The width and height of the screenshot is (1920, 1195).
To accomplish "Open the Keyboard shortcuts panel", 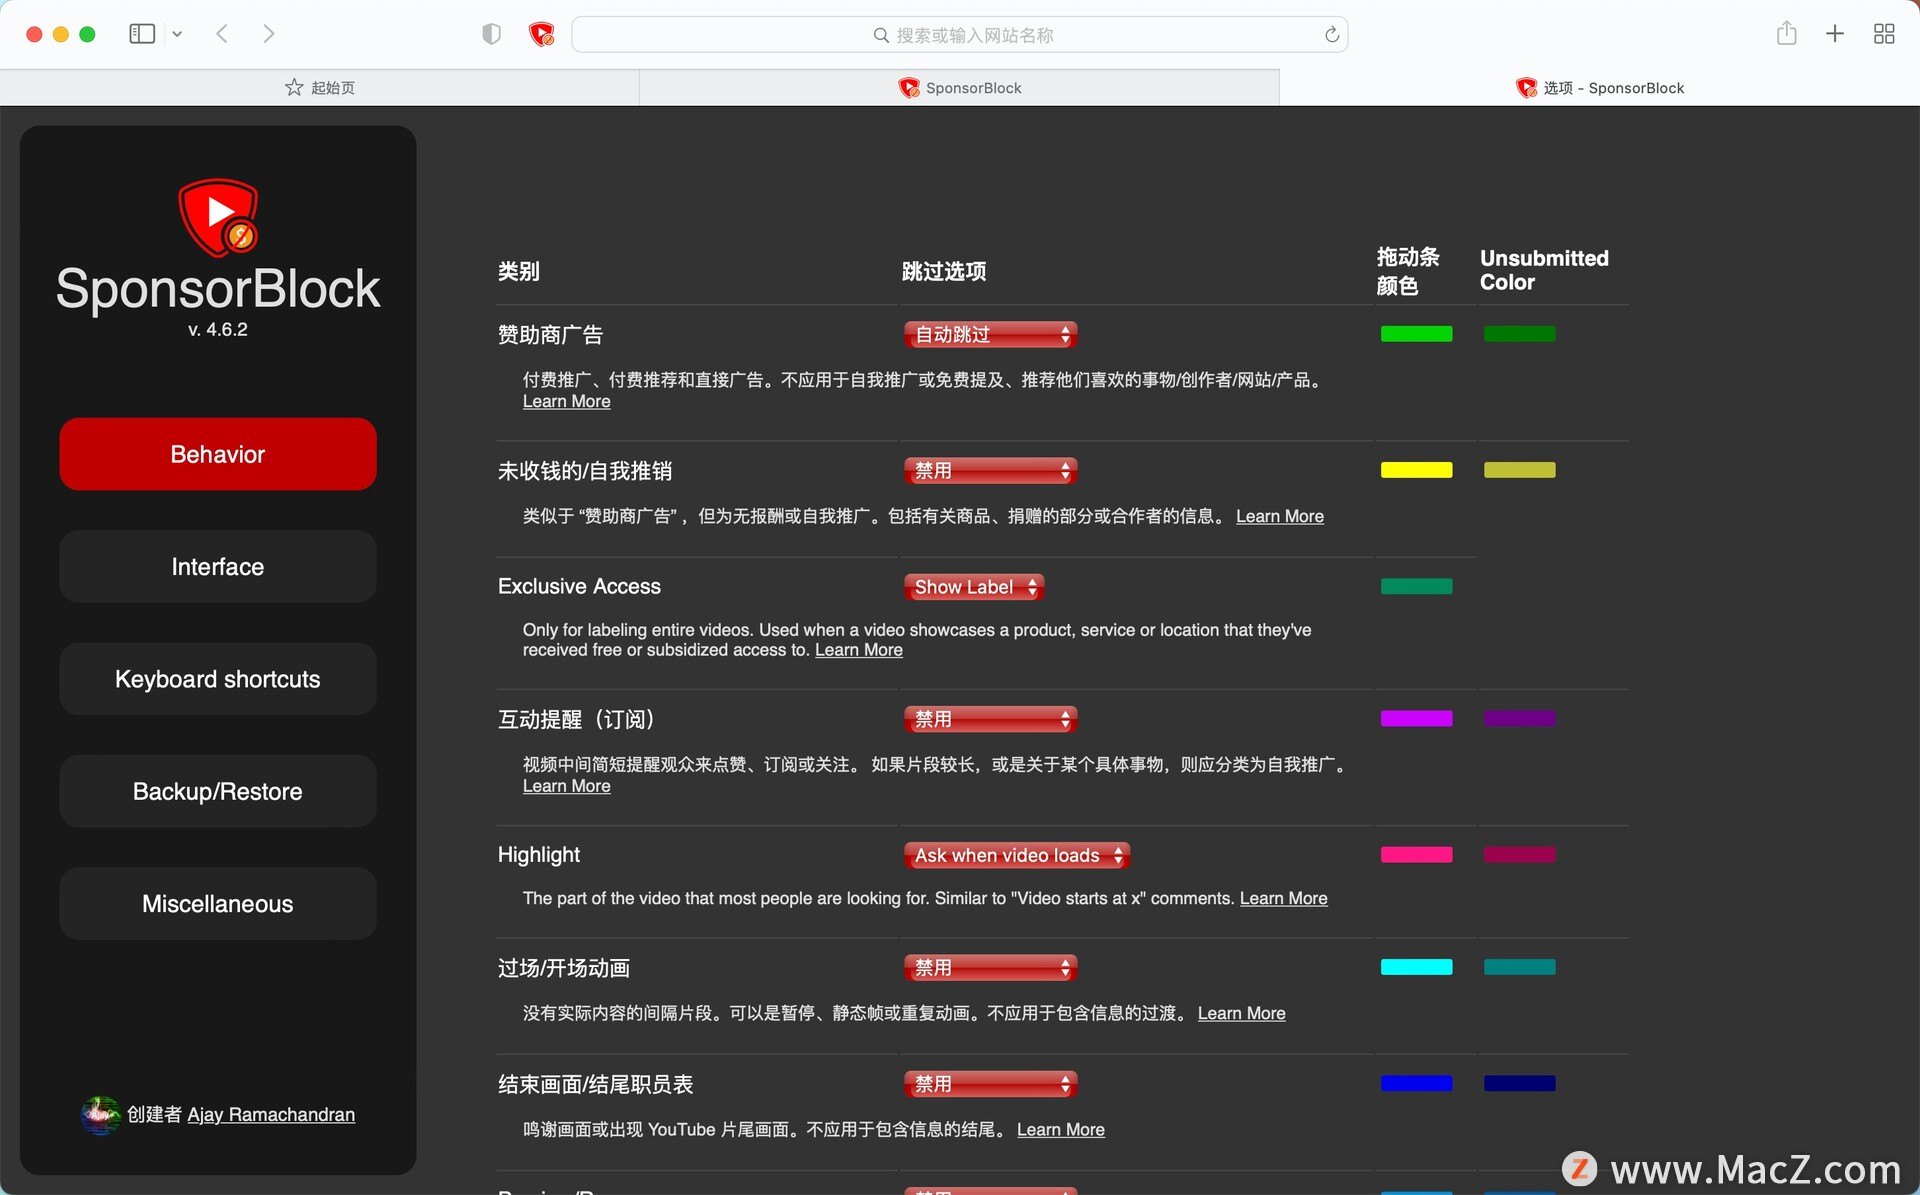I will pyautogui.click(x=216, y=677).
